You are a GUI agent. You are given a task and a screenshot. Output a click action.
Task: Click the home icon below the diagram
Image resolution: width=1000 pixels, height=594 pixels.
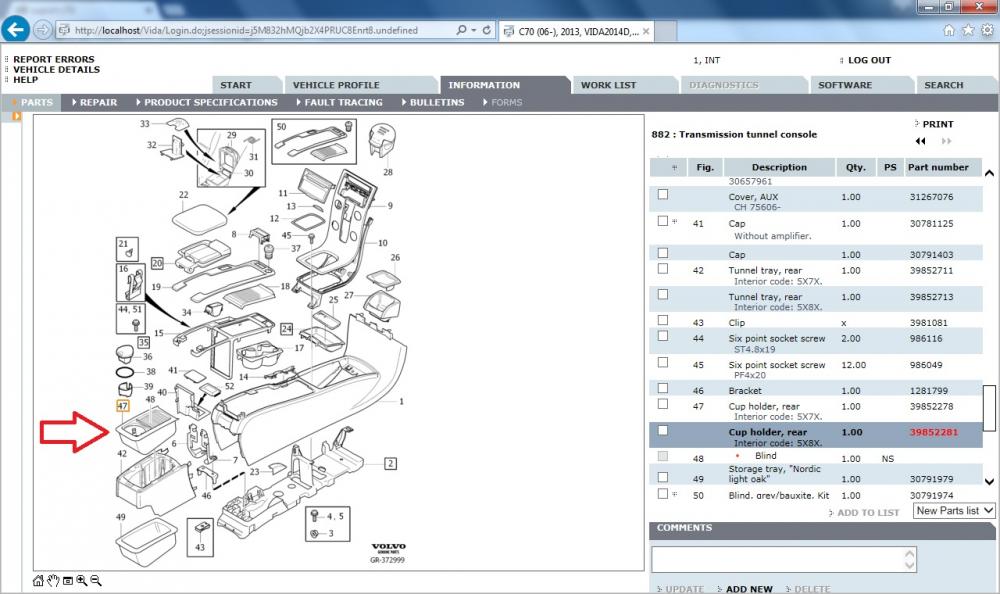coord(38,581)
